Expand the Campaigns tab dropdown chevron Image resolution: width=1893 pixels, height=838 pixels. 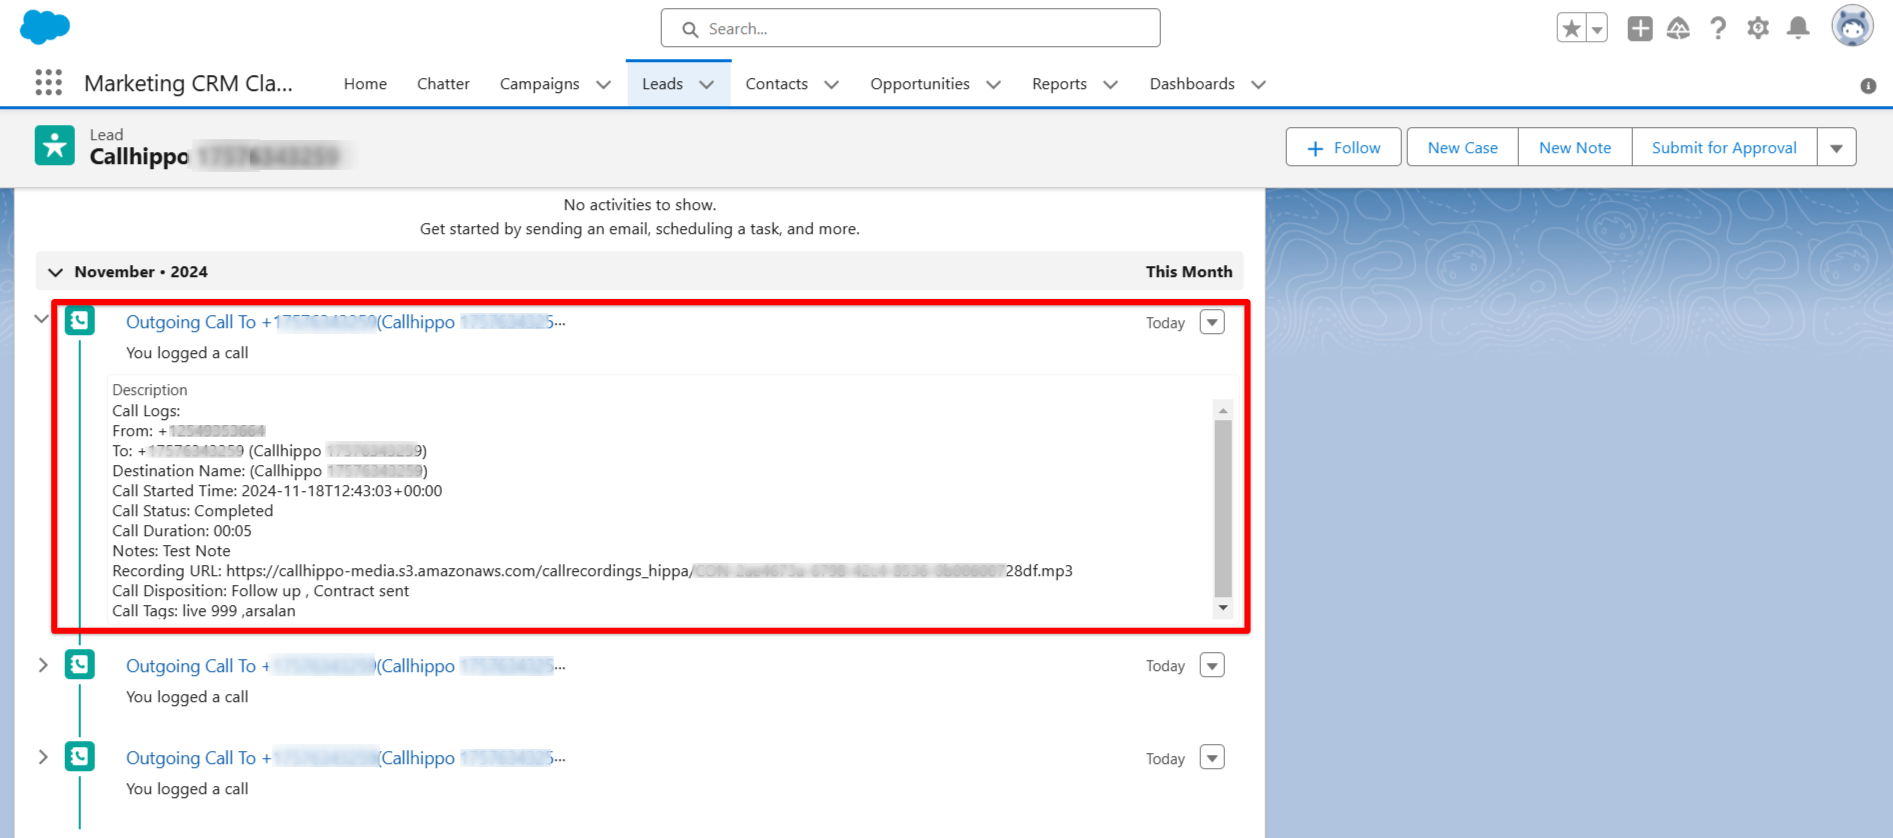[603, 85]
